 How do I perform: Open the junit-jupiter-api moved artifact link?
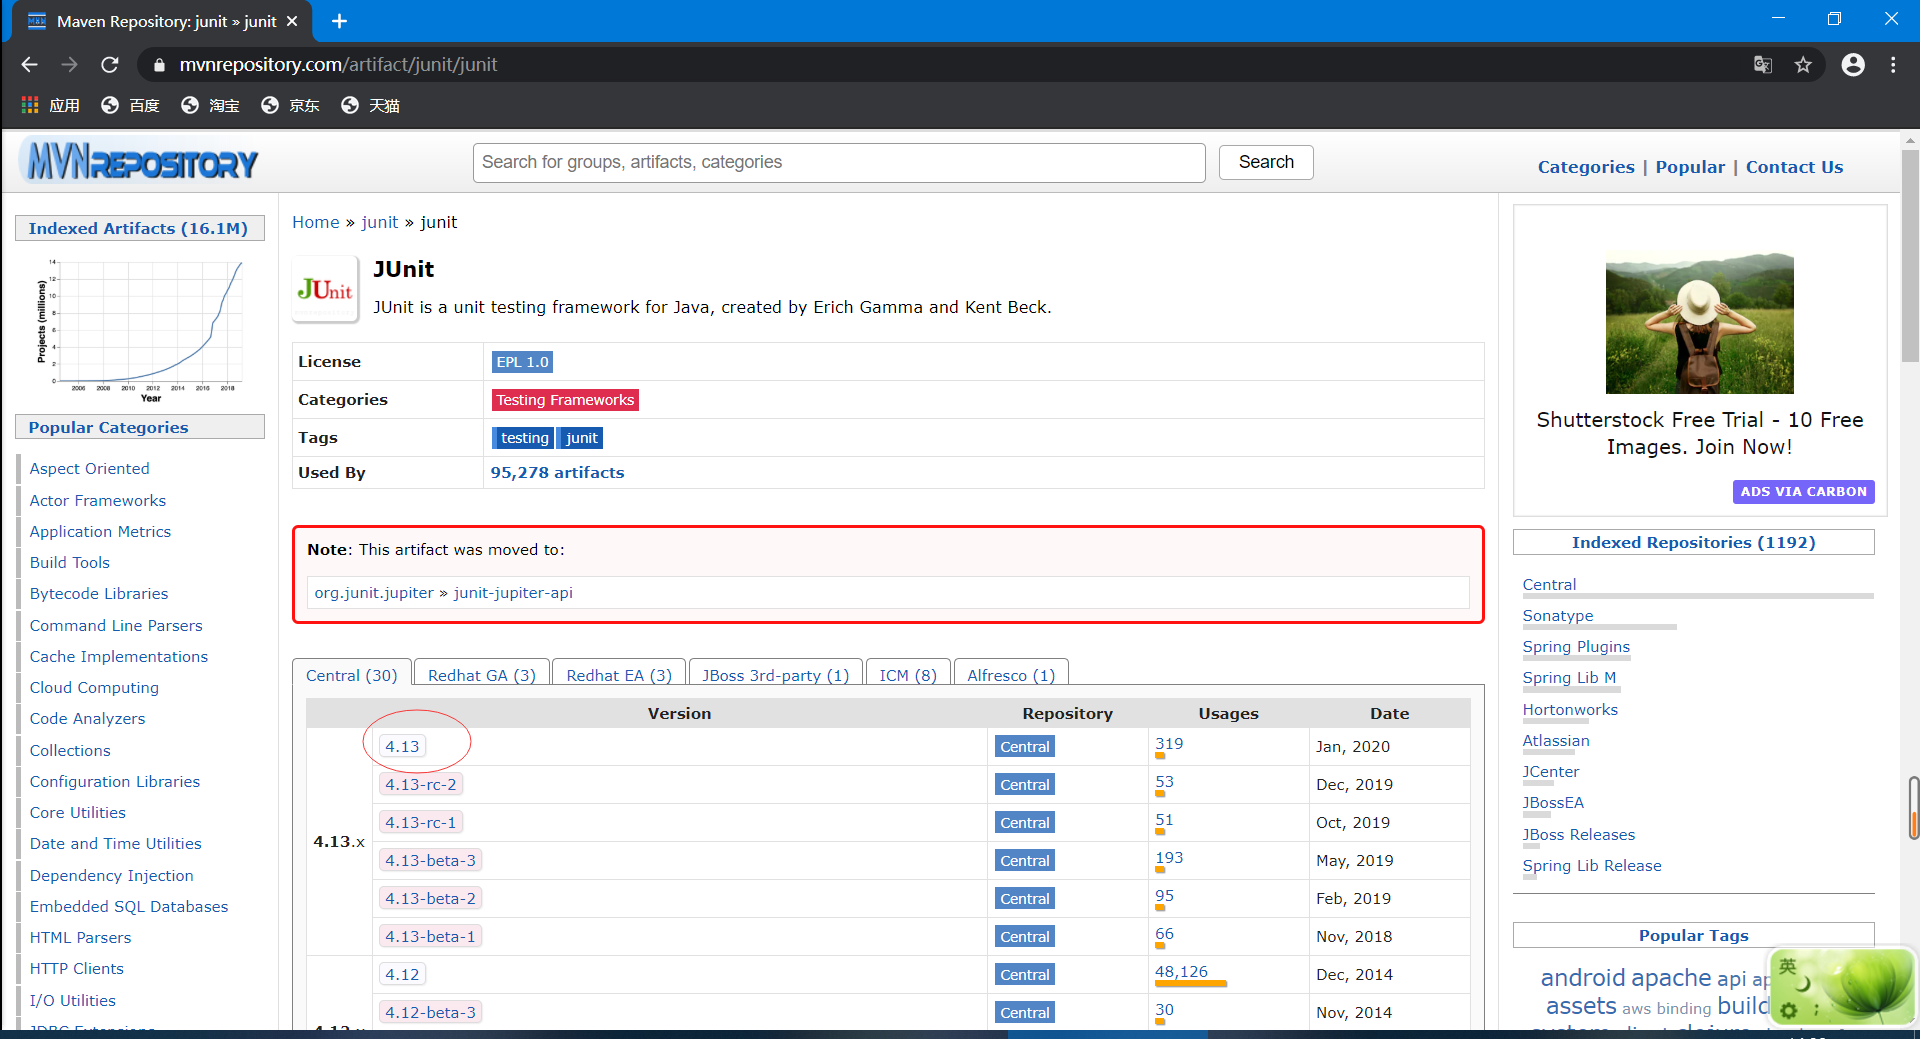(x=513, y=592)
